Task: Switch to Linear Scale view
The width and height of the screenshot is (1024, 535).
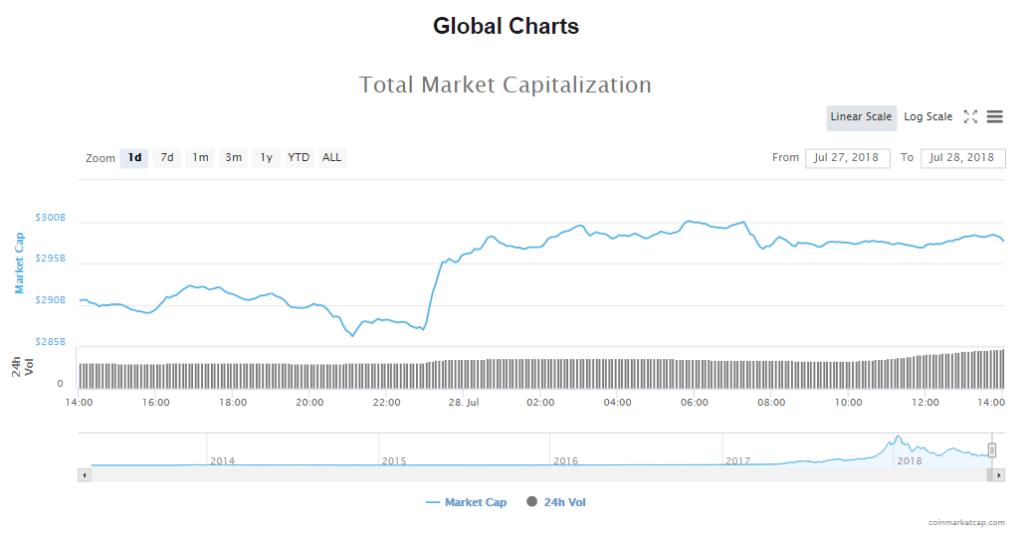Action: pos(861,117)
